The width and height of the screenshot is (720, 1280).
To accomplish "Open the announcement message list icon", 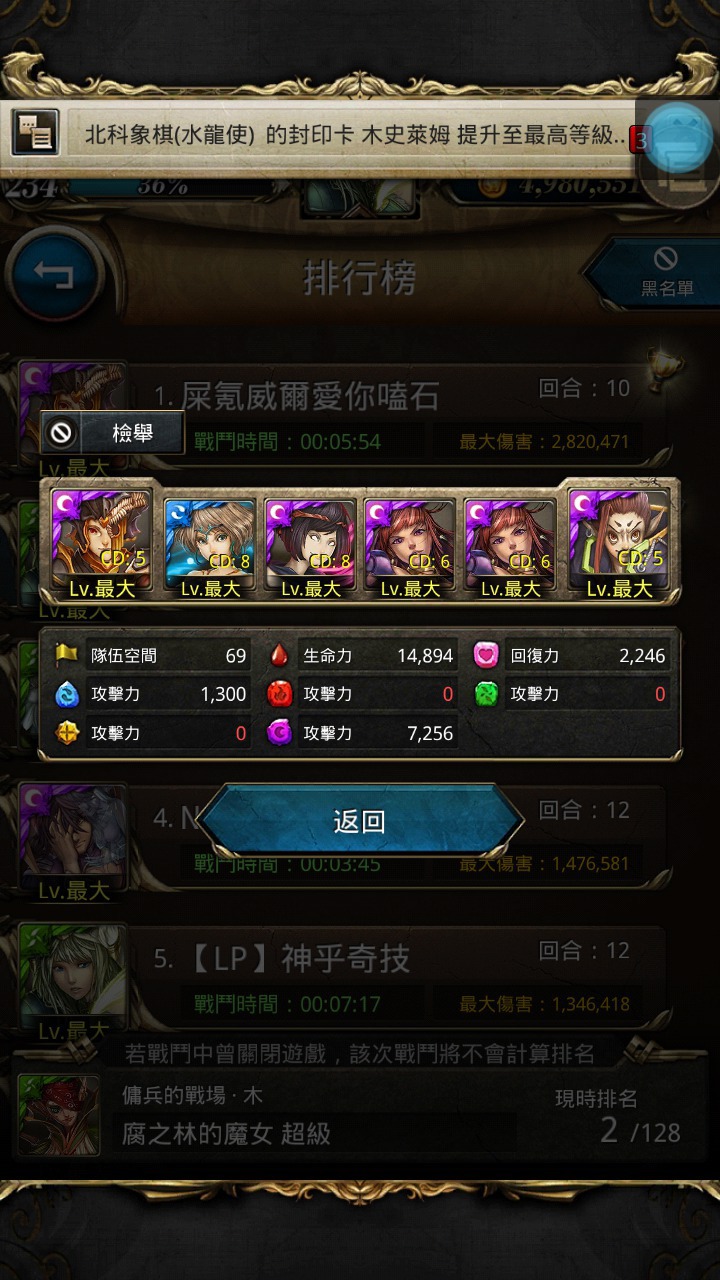I will 35,132.
